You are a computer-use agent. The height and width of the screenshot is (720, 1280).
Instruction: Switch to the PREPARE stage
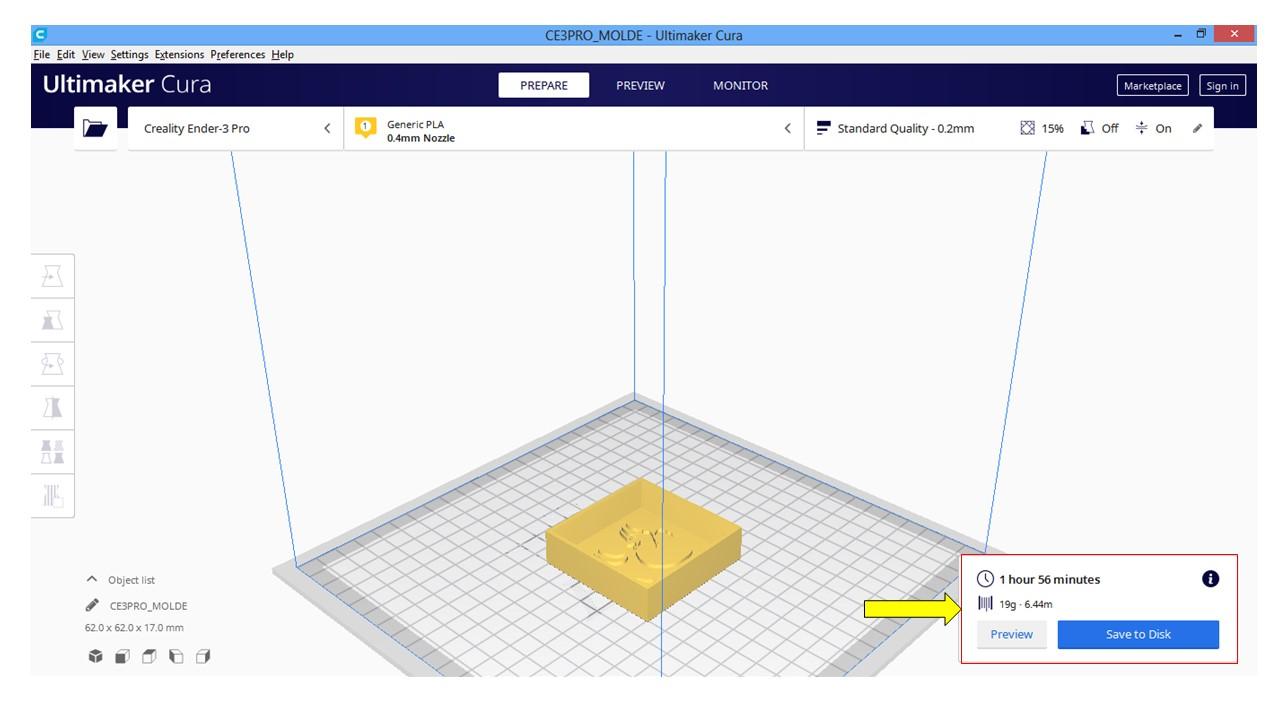tap(544, 85)
